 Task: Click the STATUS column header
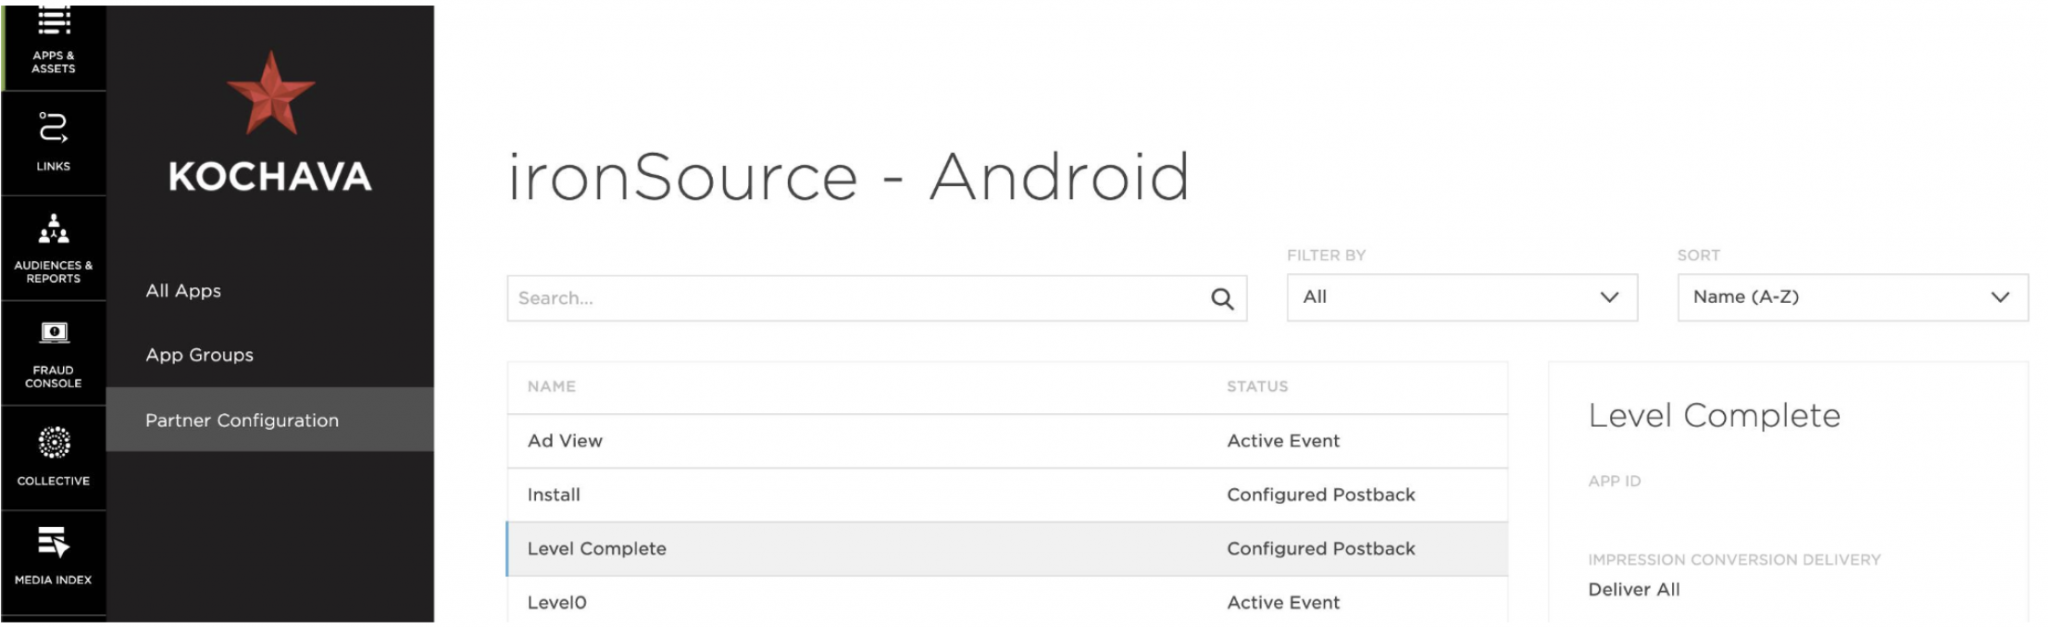[x=1257, y=386]
